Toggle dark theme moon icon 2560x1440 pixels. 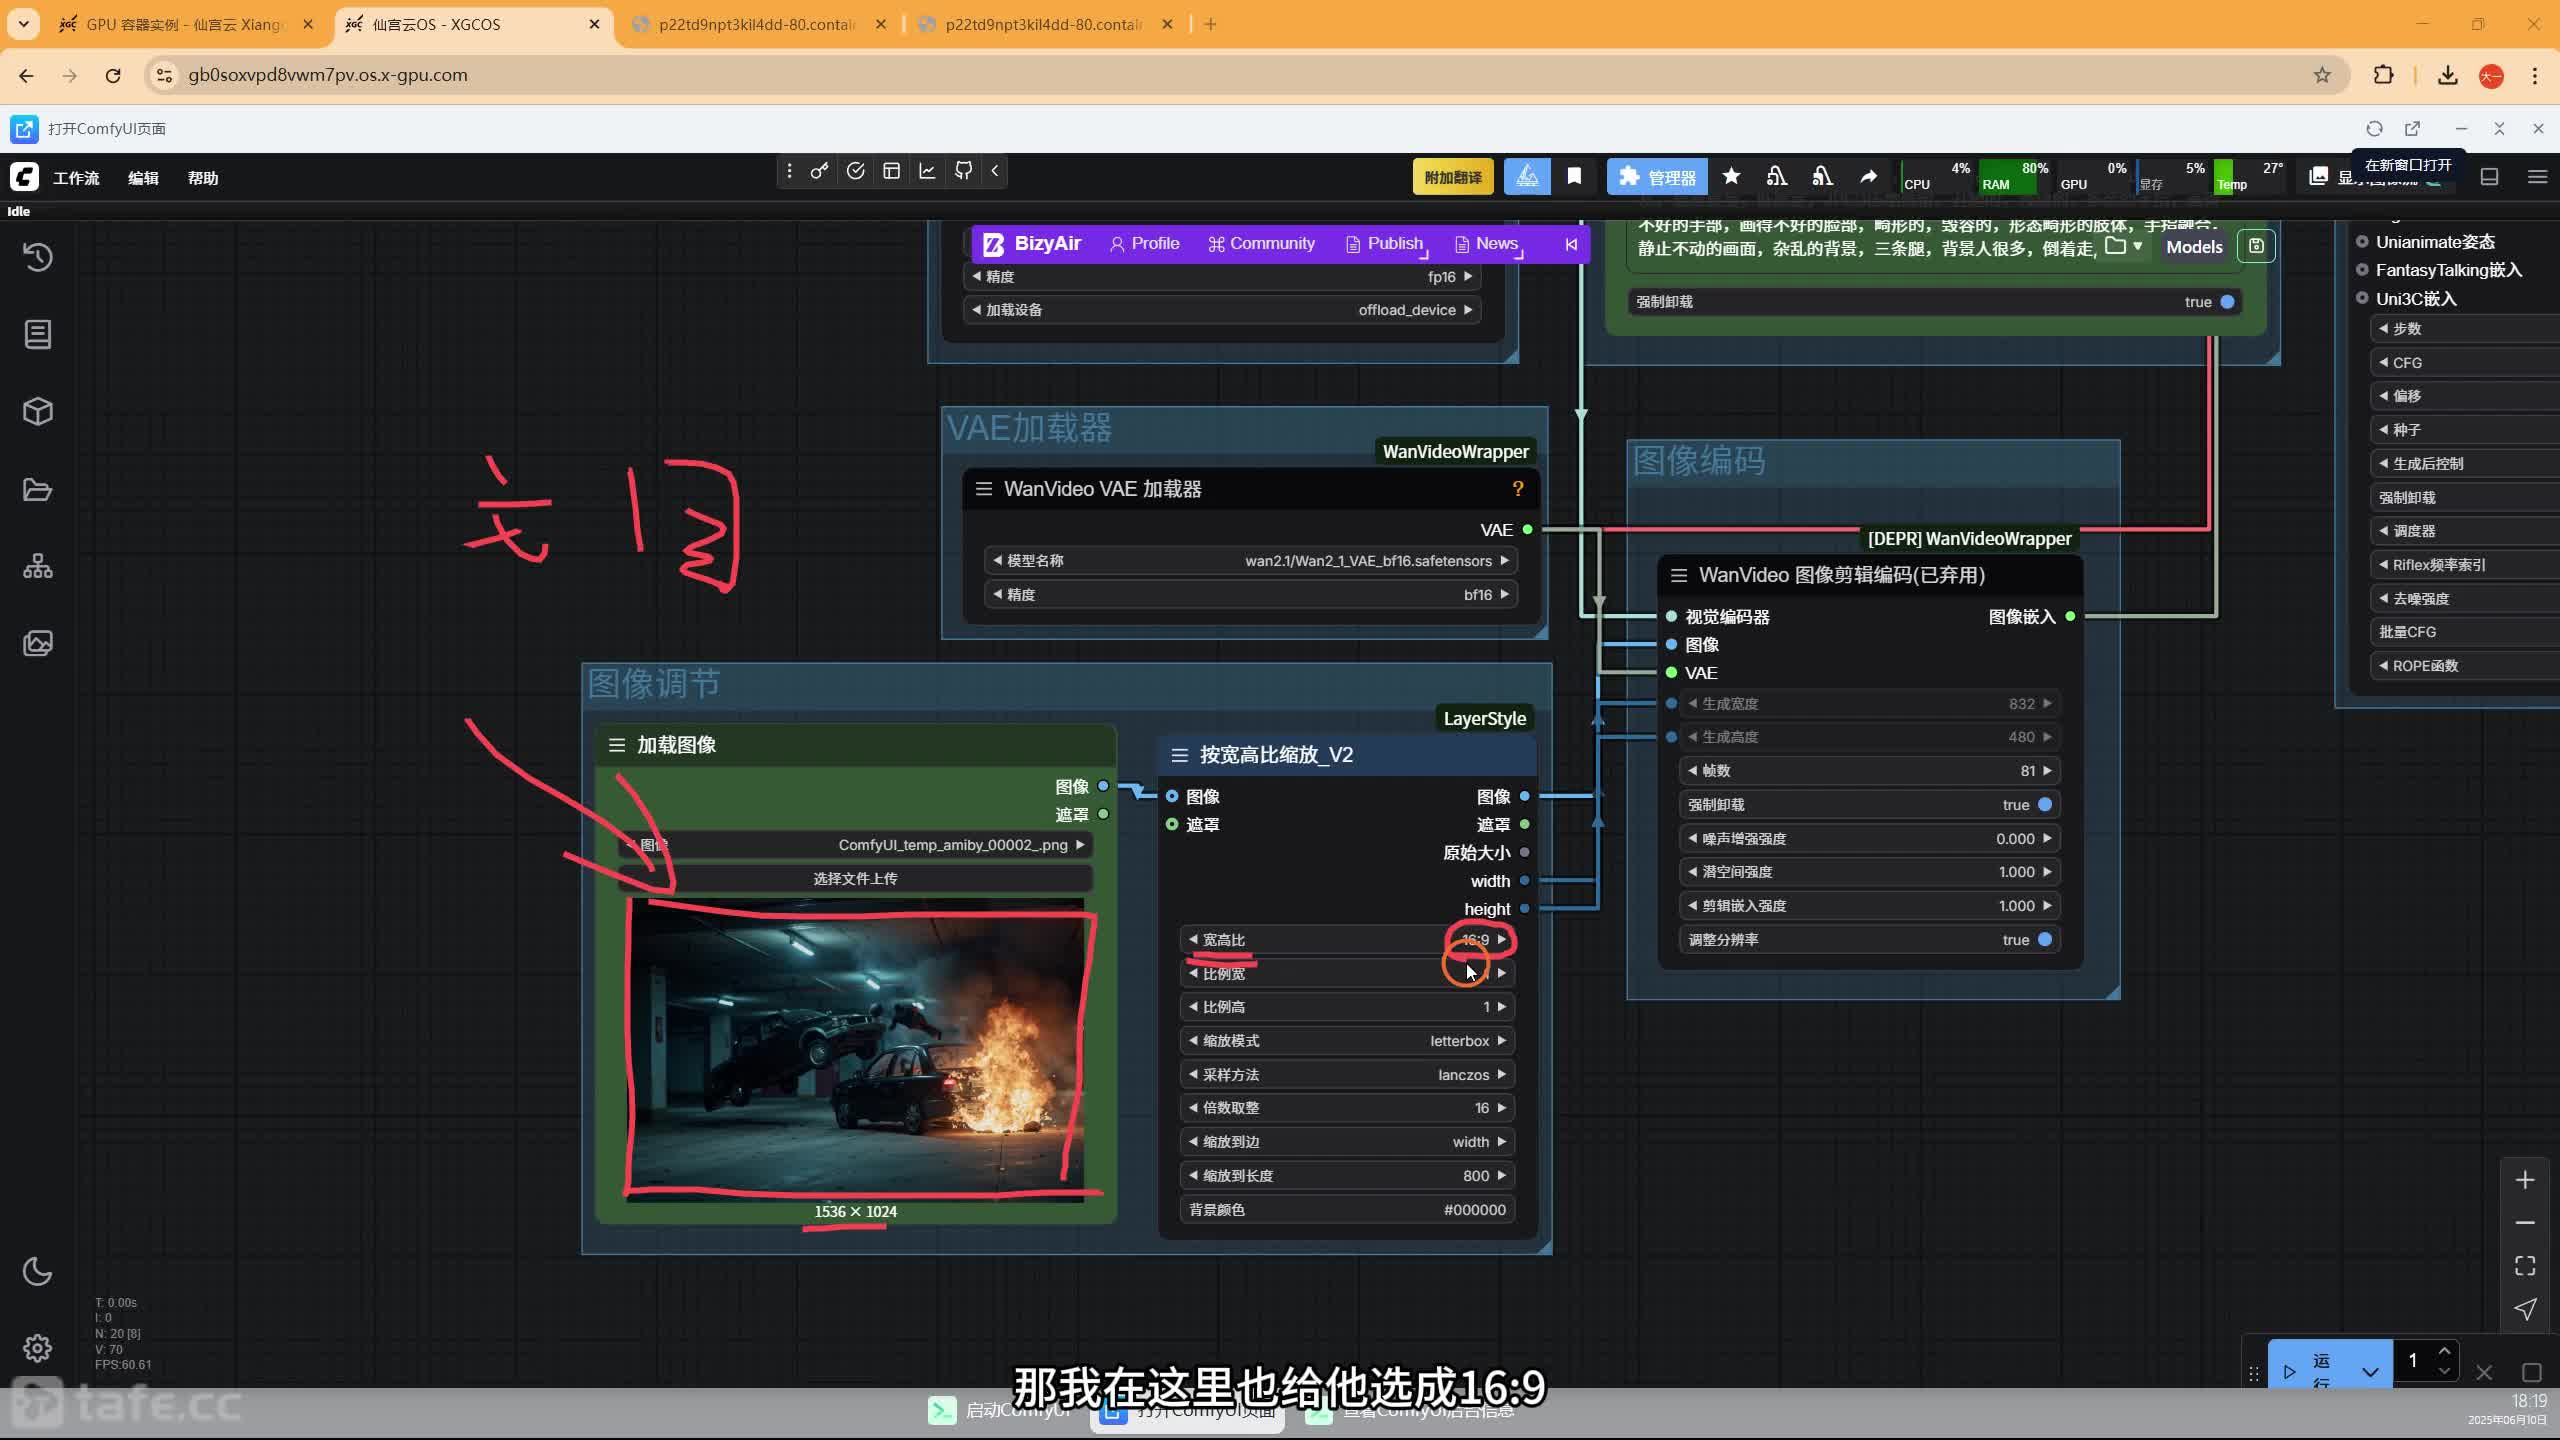tap(38, 1271)
